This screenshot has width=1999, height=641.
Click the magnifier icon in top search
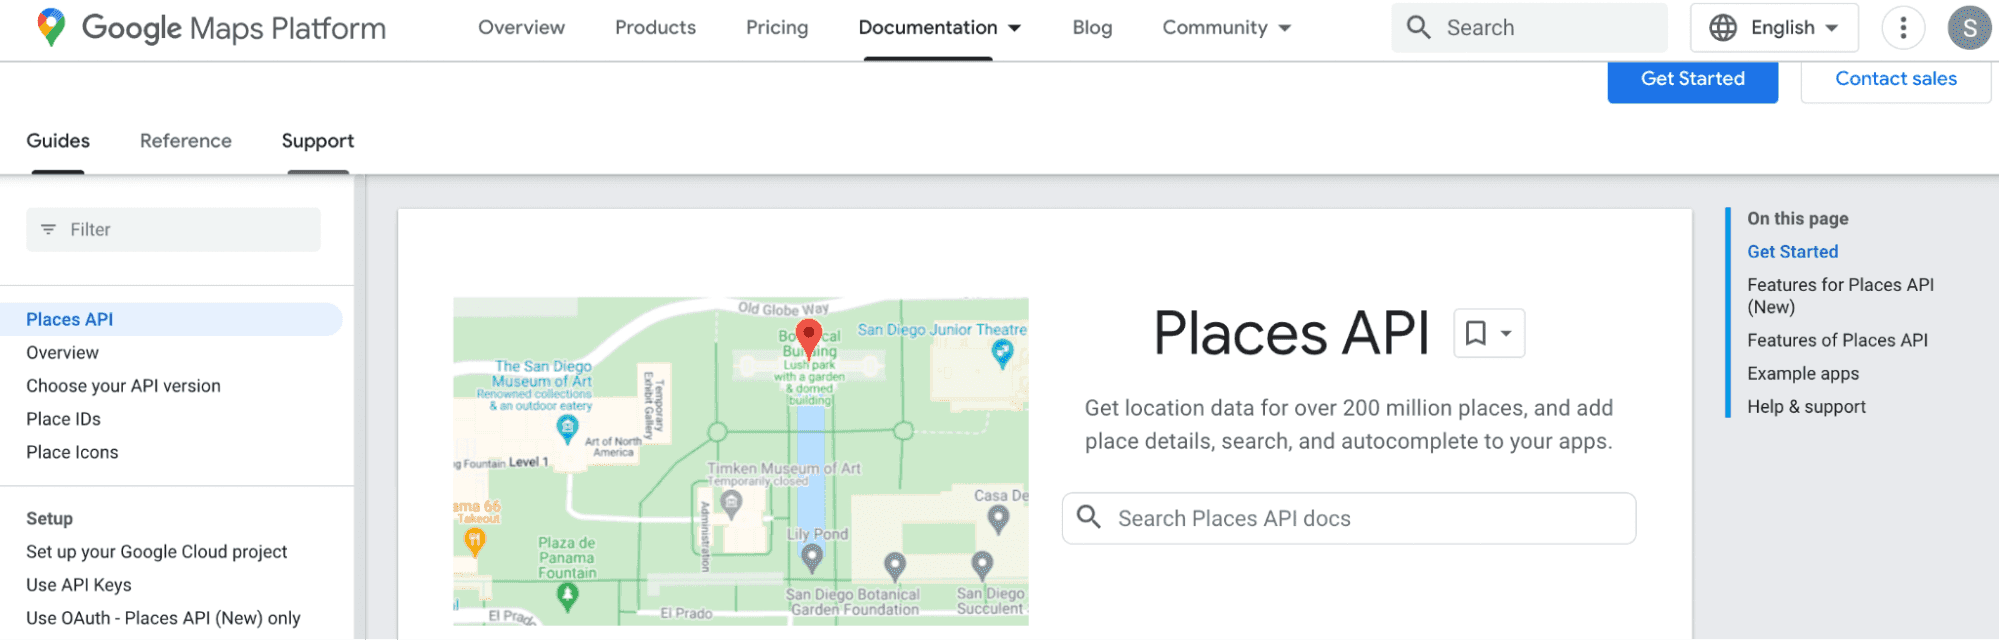tap(1418, 27)
